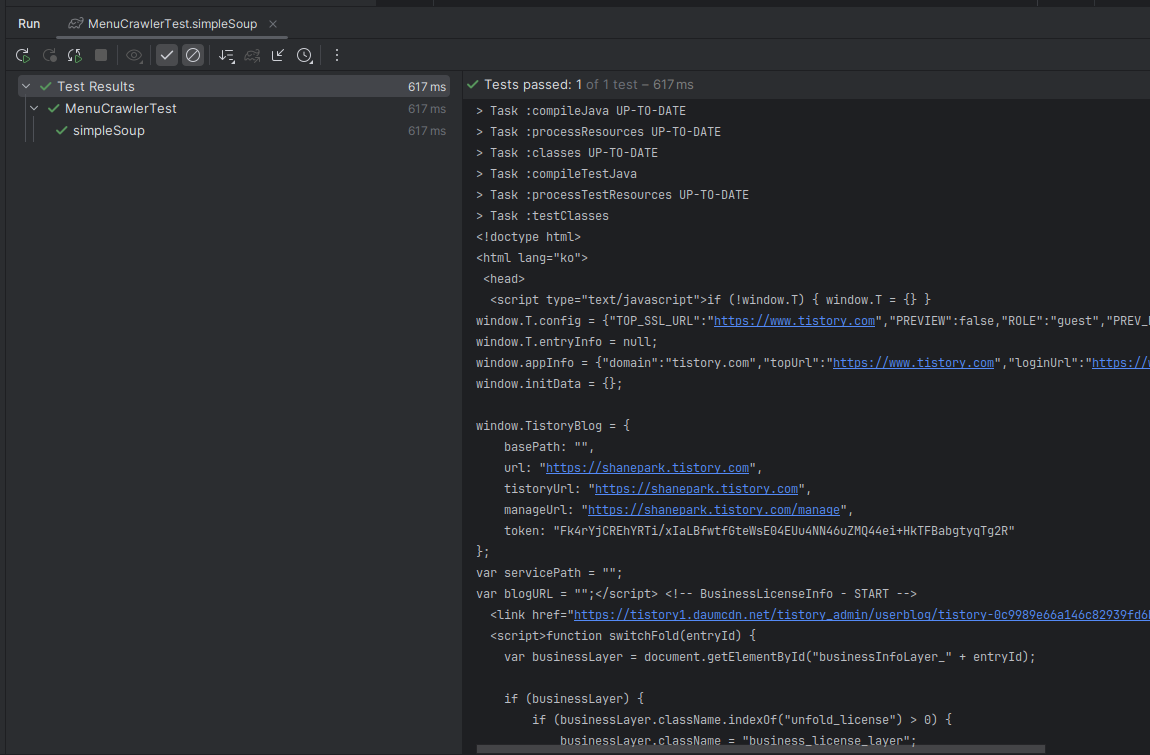Select the simpleSoup test row
Screen dimensions: 1150x755
234,131
